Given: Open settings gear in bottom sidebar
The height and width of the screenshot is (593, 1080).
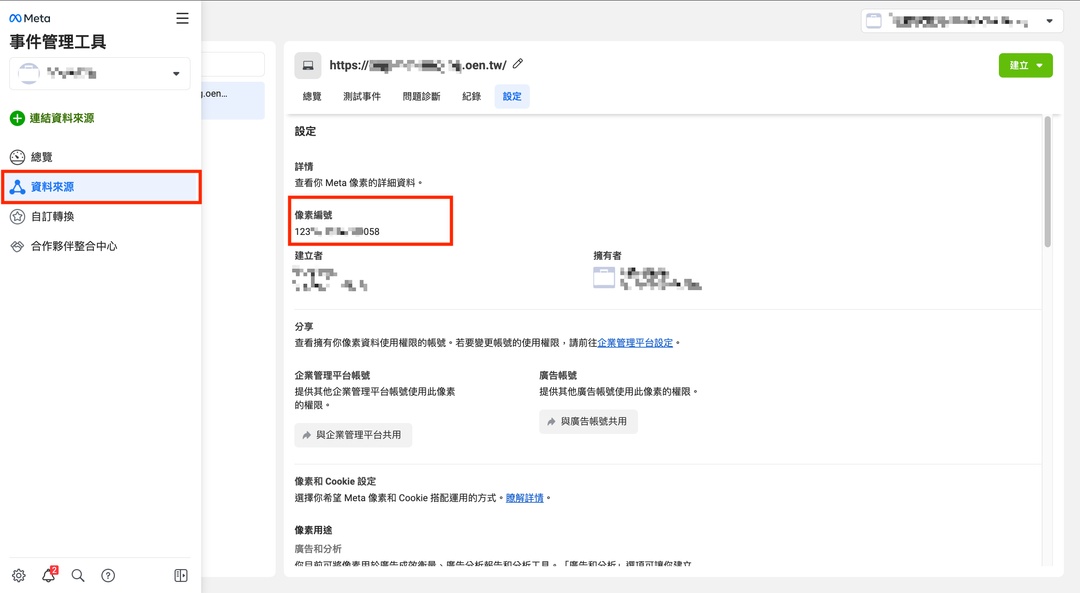Looking at the screenshot, I should point(18,575).
